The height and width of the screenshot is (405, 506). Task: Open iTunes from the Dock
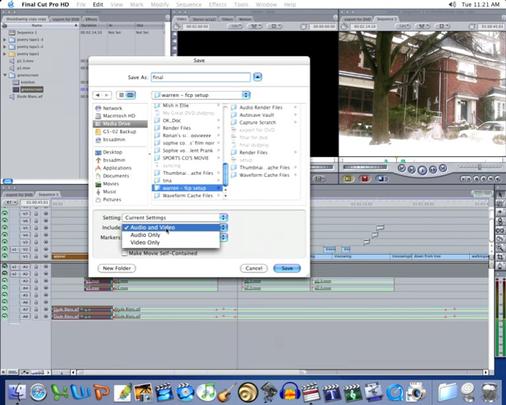206,392
